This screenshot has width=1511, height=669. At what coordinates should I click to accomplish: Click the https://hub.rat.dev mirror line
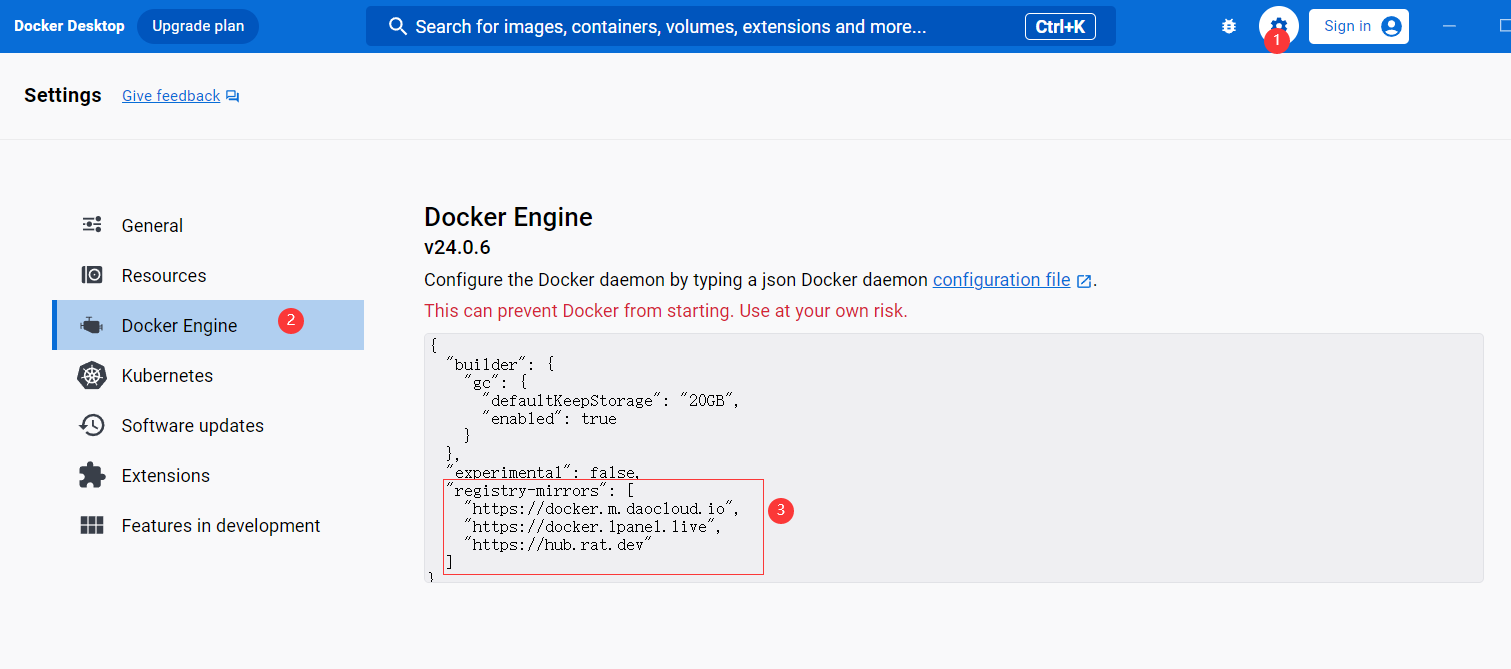coord(560,545)
